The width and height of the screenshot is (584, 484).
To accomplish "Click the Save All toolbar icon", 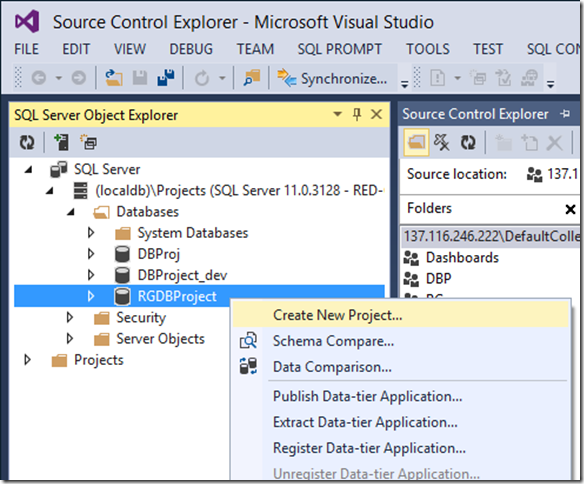I will pos(166,77).
